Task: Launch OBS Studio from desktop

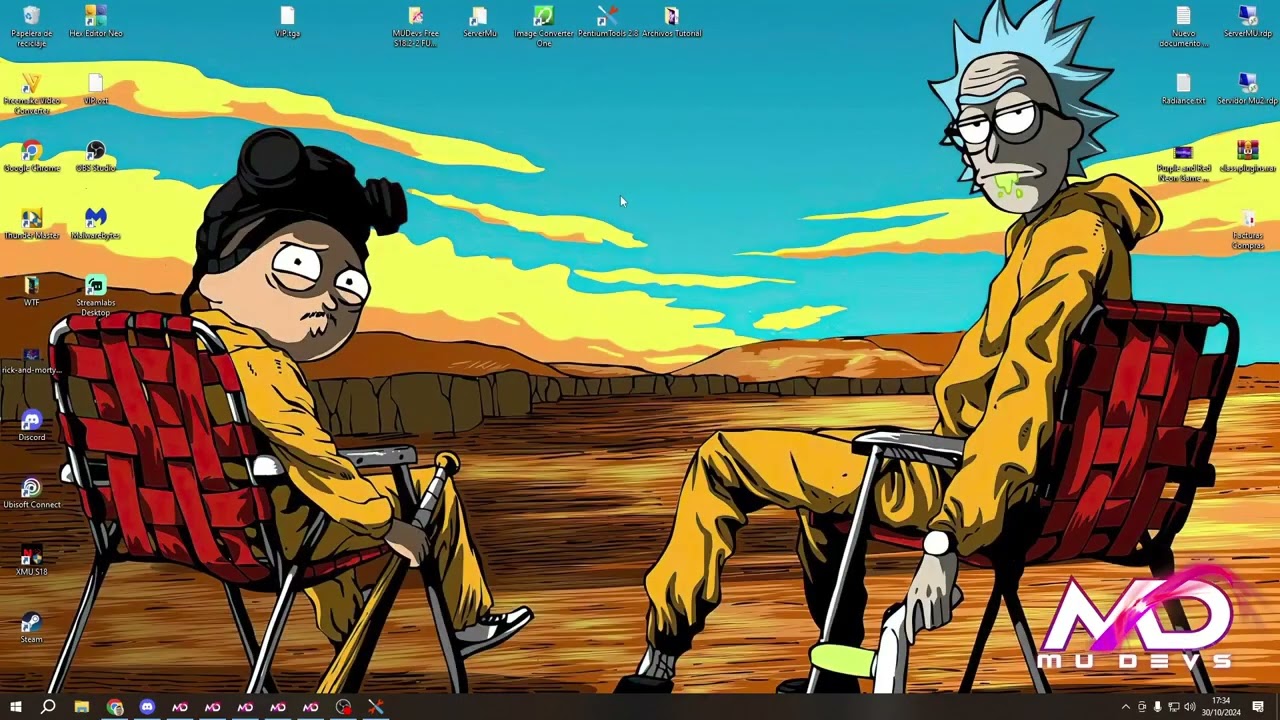Action: click(96, 156)
